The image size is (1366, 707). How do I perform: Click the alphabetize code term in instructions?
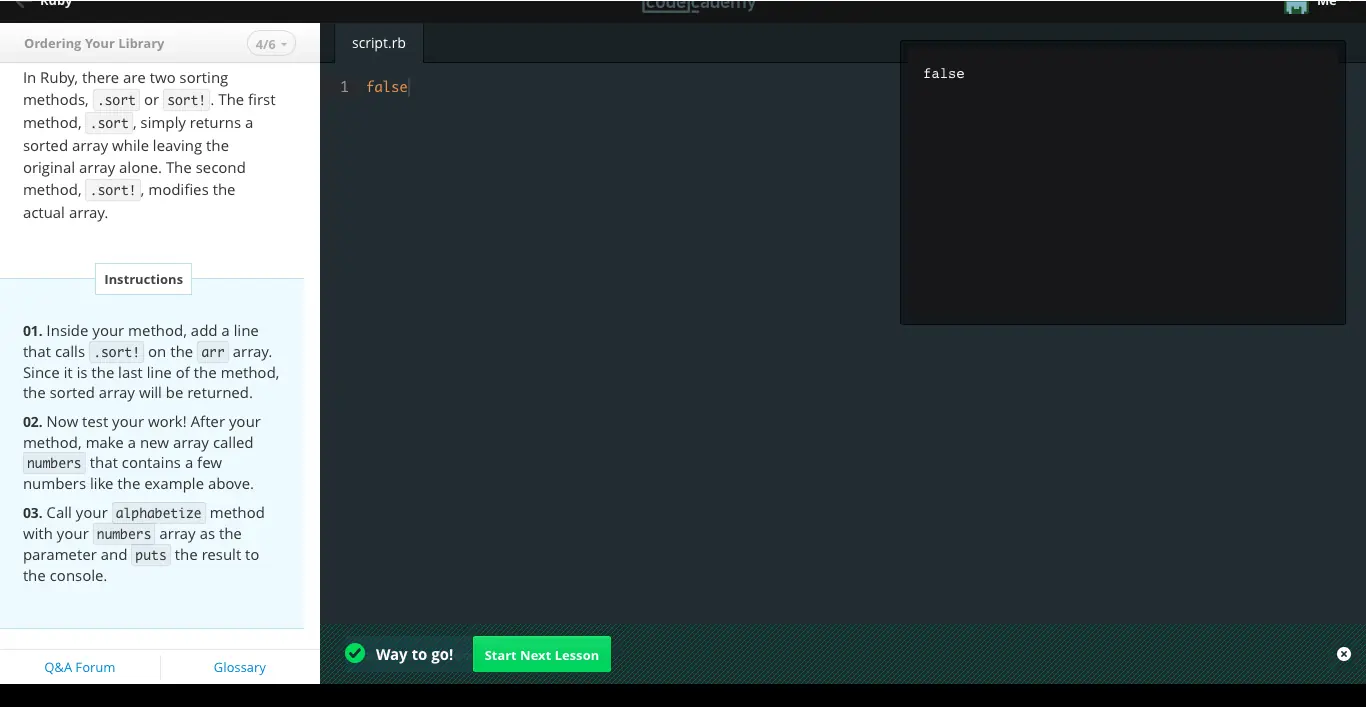158,513
